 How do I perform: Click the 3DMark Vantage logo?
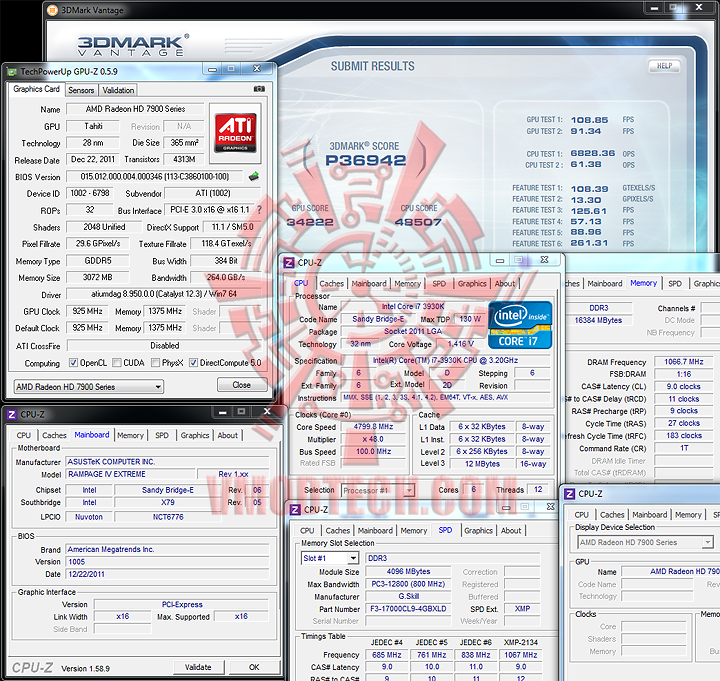tap(133, 45)
